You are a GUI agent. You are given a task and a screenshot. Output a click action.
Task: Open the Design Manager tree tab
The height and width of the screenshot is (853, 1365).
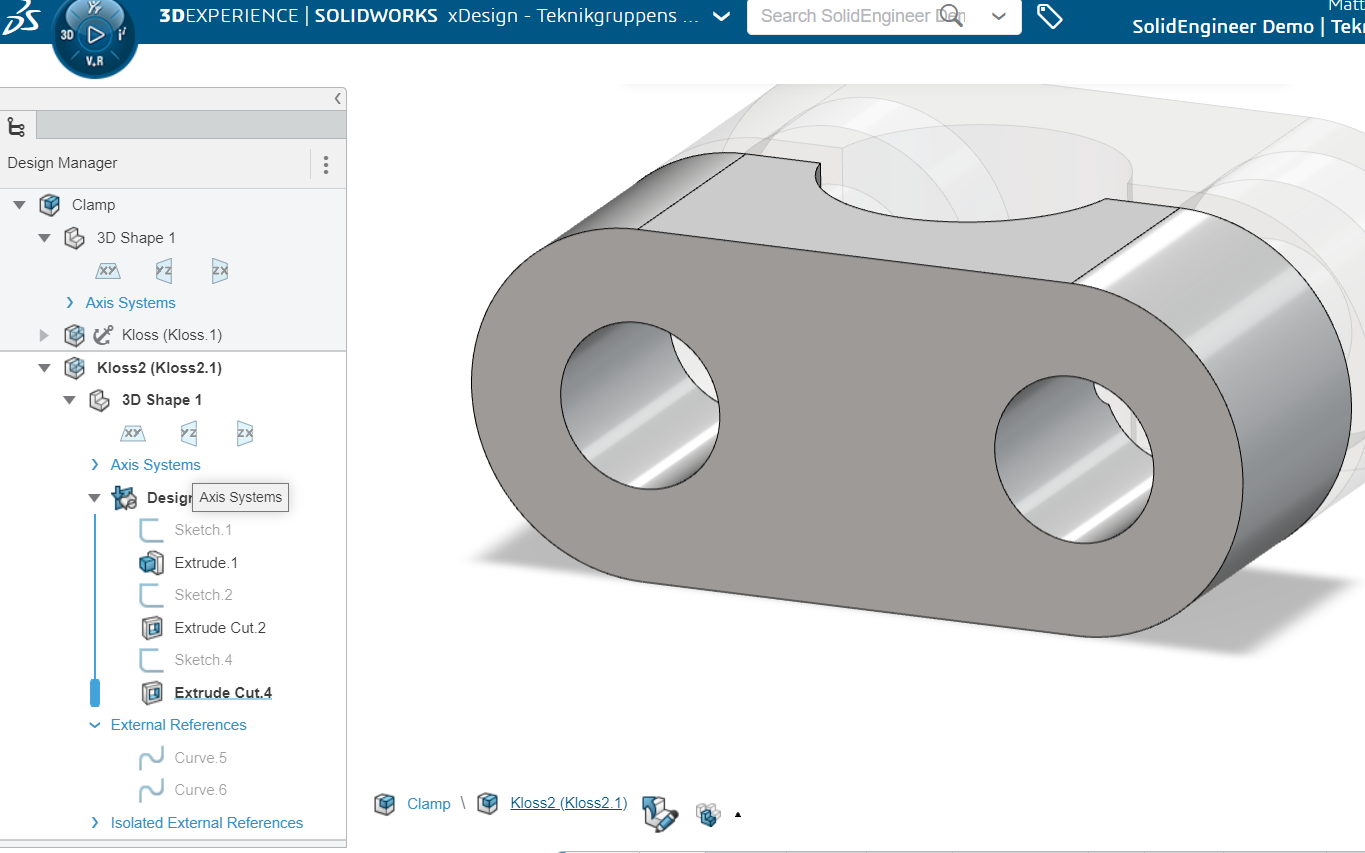coord(17,126)
